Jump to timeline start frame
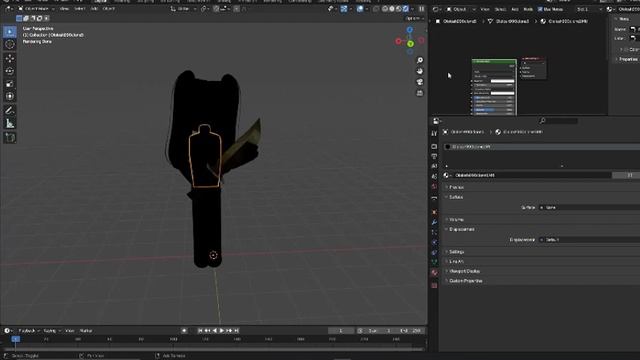The width and height of the screenshot is (640, 360). [200, 331]
